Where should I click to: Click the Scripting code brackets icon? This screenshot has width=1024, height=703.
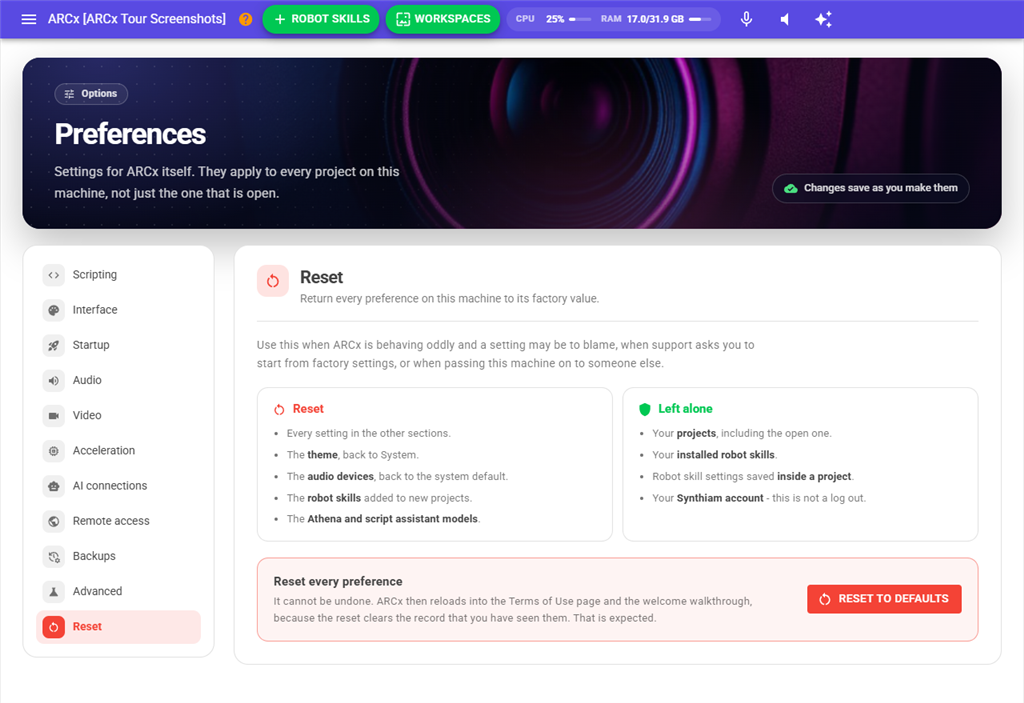point(54,275)
